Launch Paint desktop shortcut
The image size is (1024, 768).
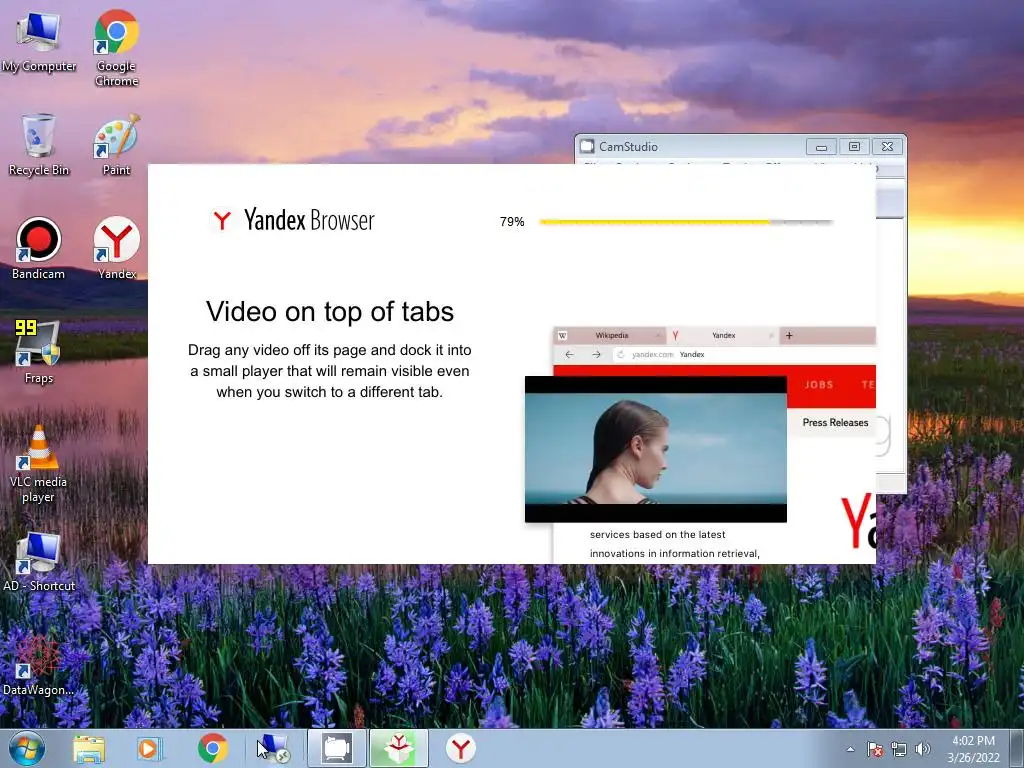(x=116, y=145)
